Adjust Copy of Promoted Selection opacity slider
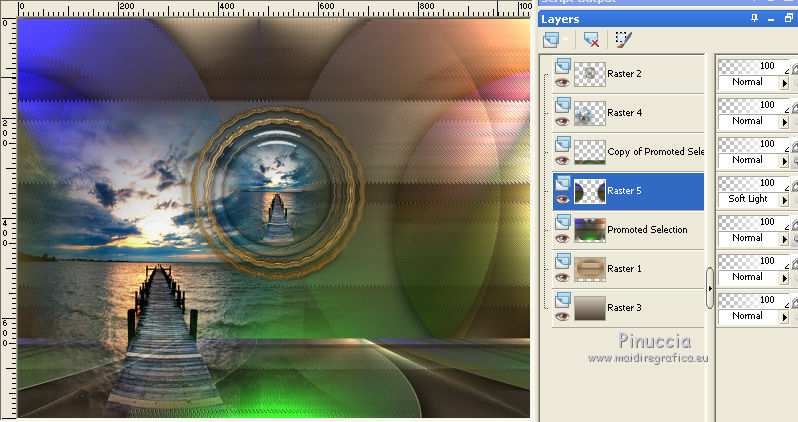The width and height of the screenshot is (798, 422). (x=753, y=144)
